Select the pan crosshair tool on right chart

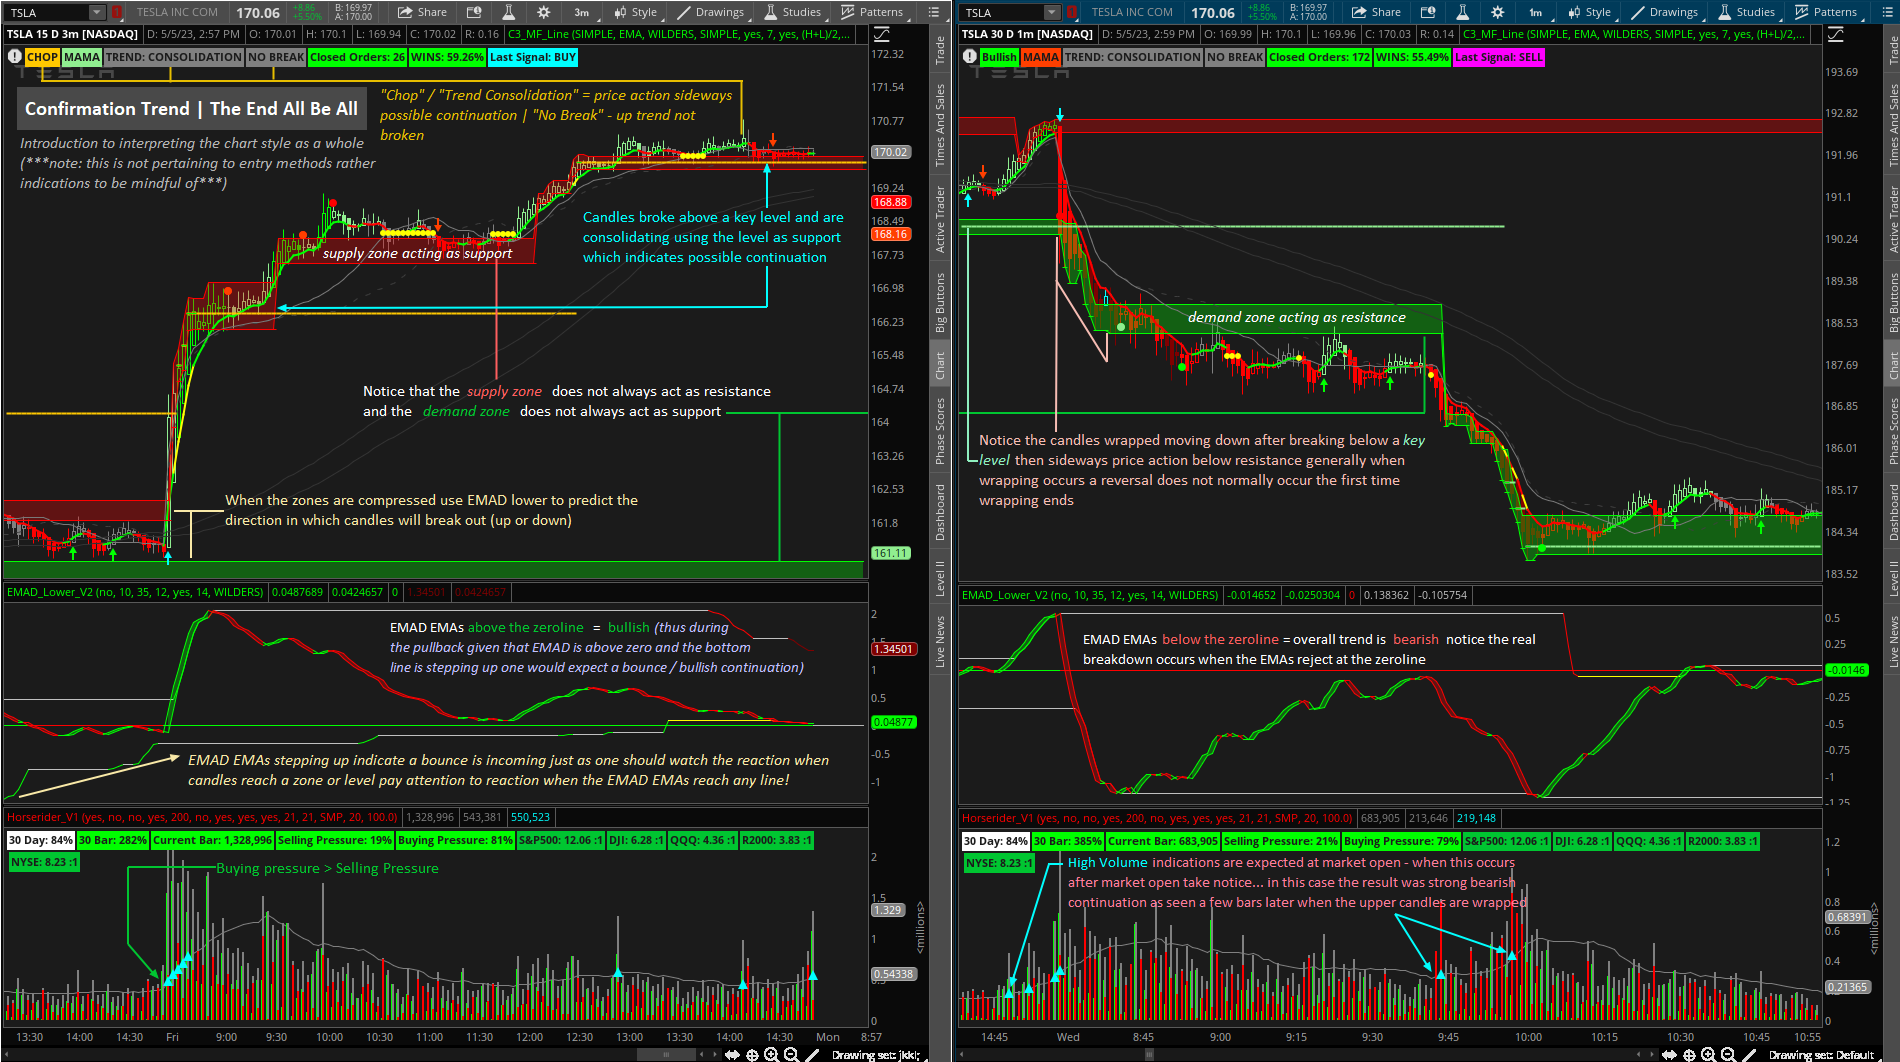1689,1054
